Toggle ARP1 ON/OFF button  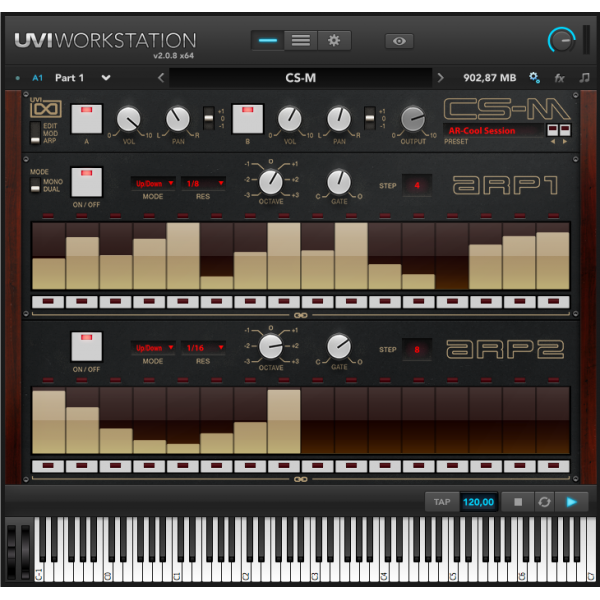86,182
